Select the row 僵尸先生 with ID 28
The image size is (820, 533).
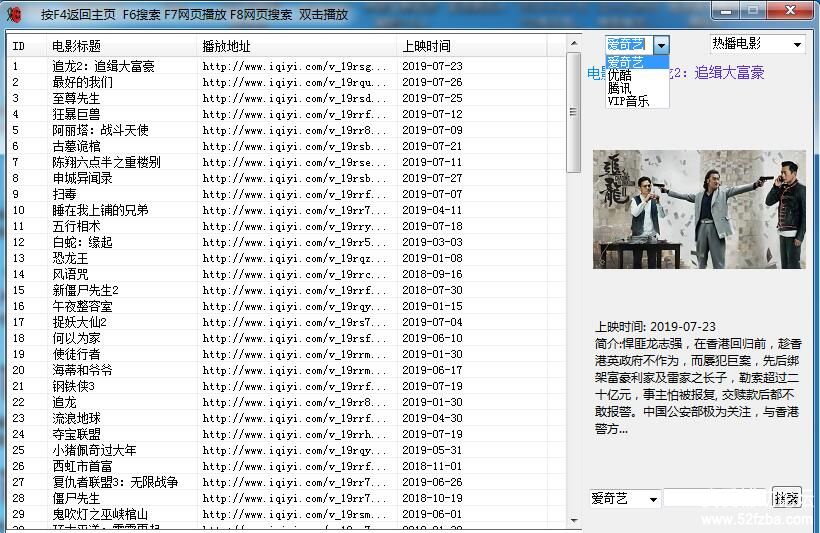287,498
